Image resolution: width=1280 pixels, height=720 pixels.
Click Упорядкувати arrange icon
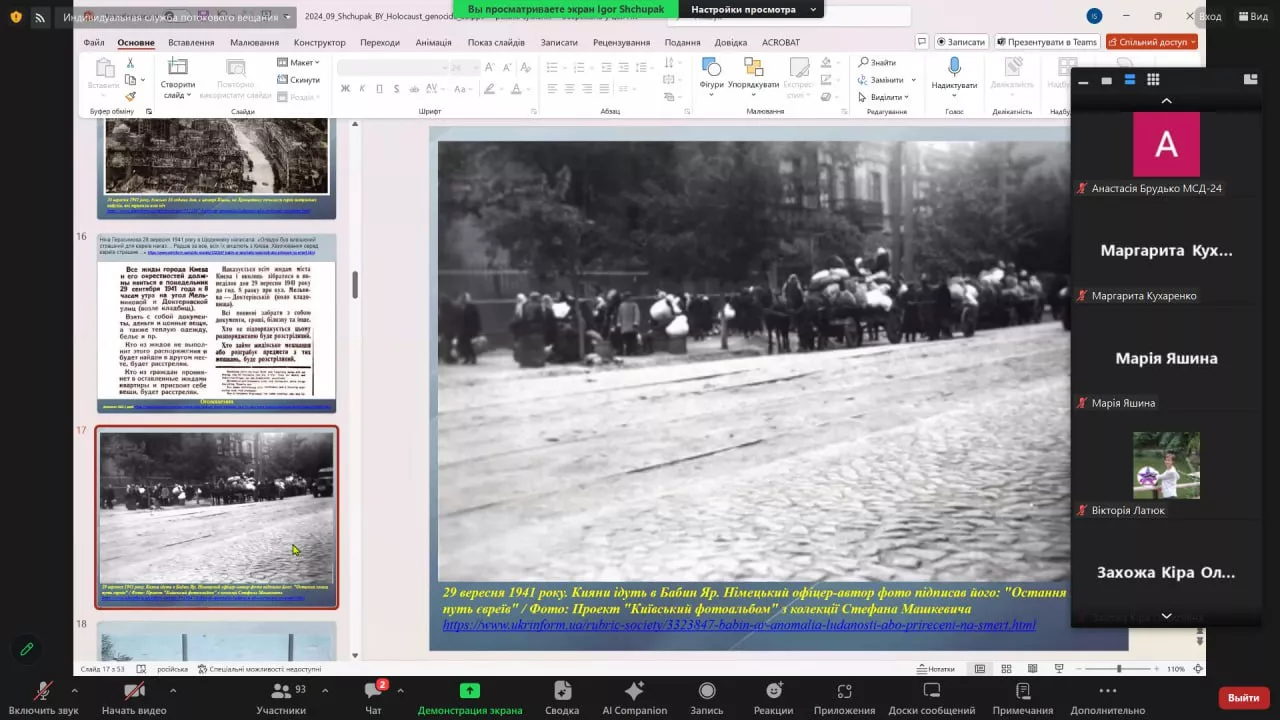754,67
